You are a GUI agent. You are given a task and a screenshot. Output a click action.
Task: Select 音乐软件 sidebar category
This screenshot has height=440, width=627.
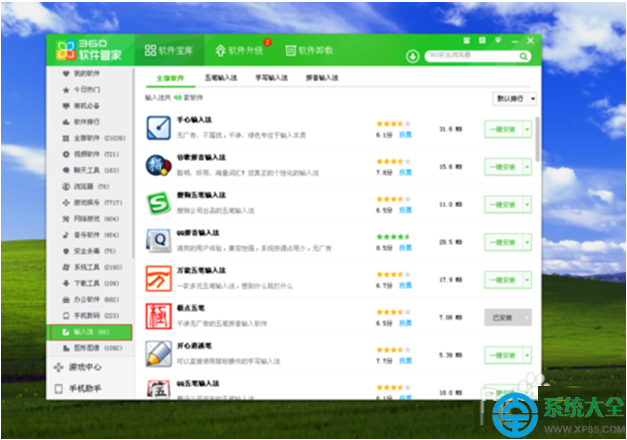[91, 235]
